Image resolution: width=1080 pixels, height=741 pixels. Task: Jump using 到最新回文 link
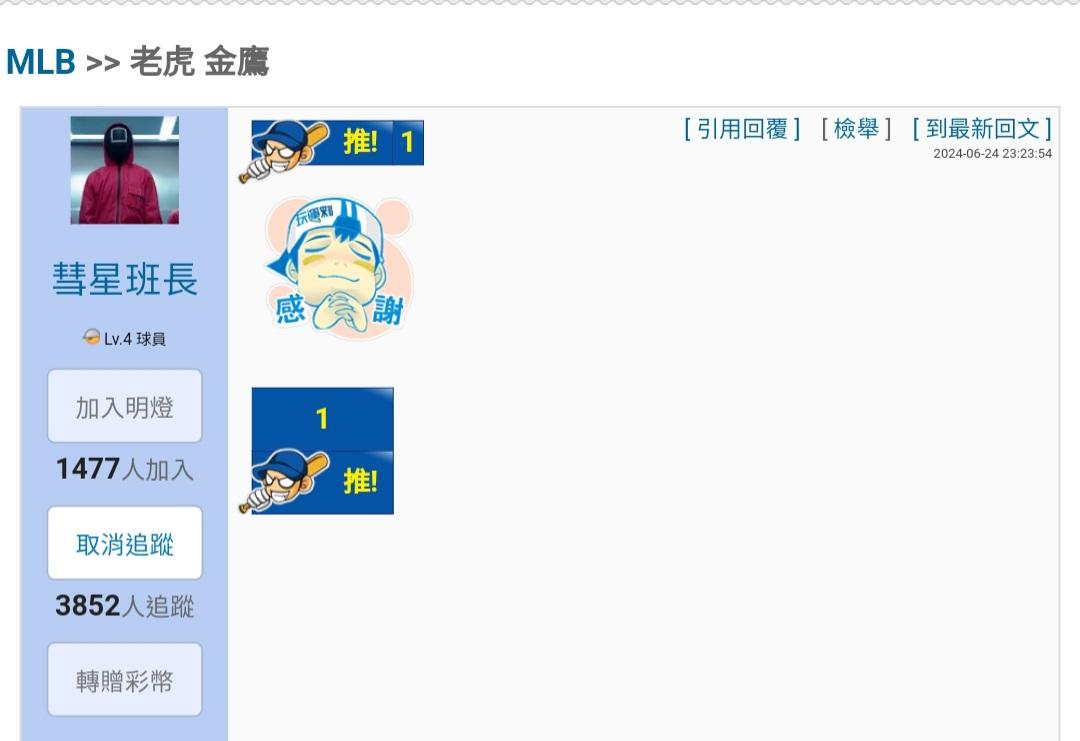982,129
